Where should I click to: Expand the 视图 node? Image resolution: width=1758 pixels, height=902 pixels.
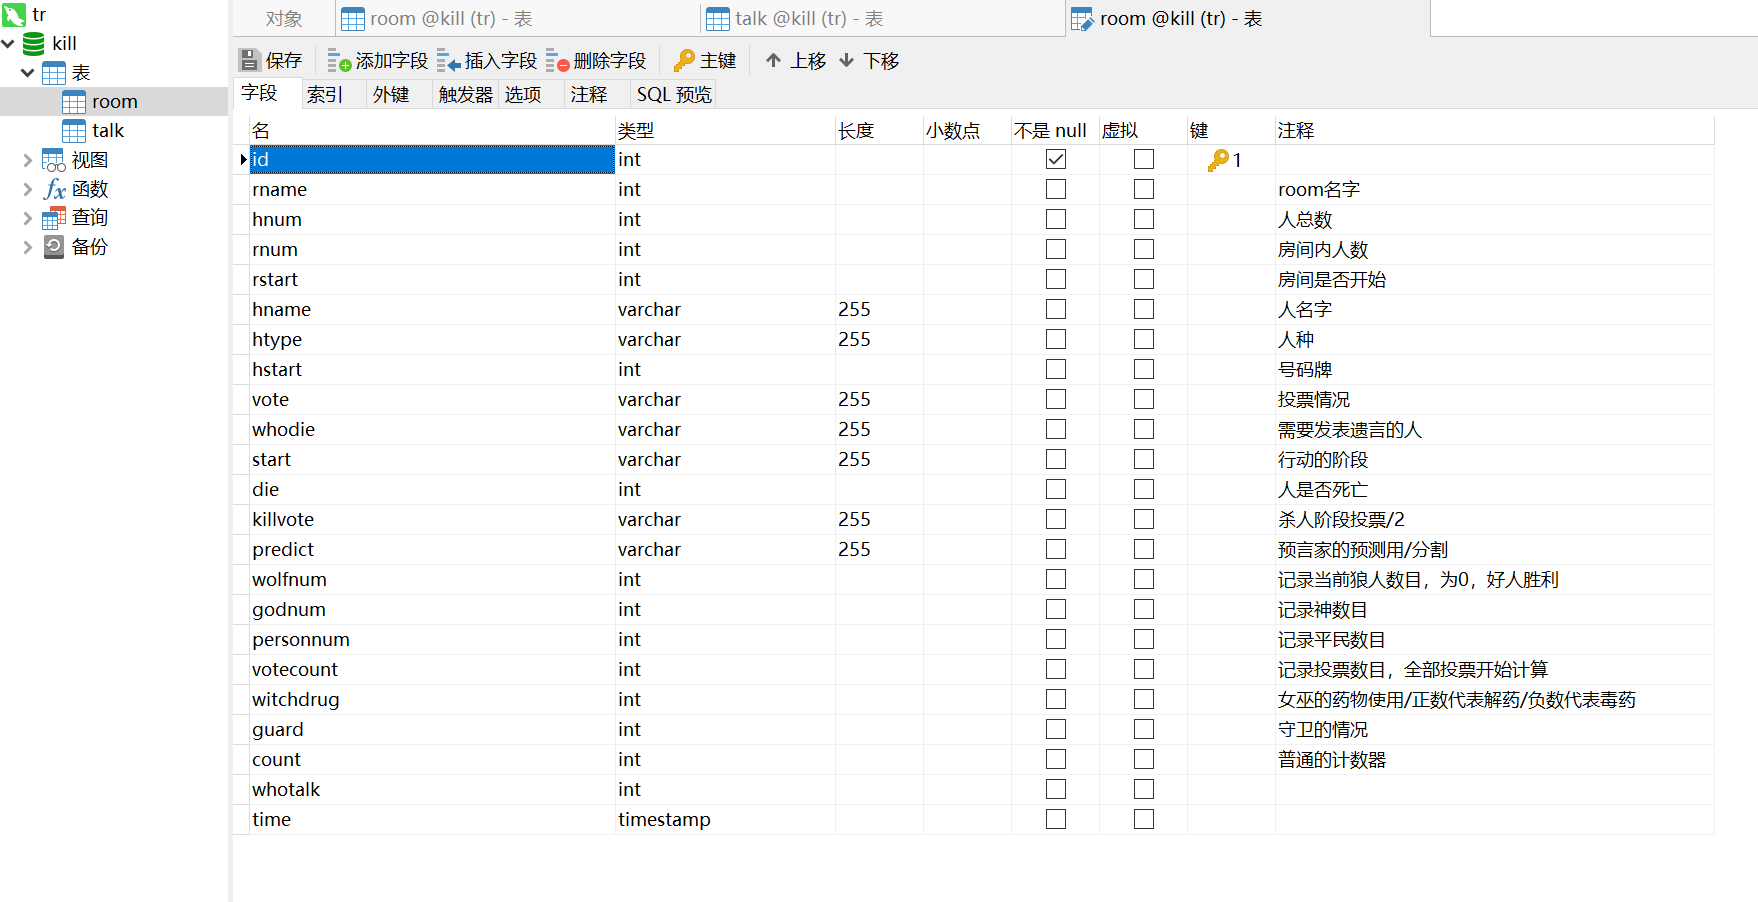click(x=28, y=159)
